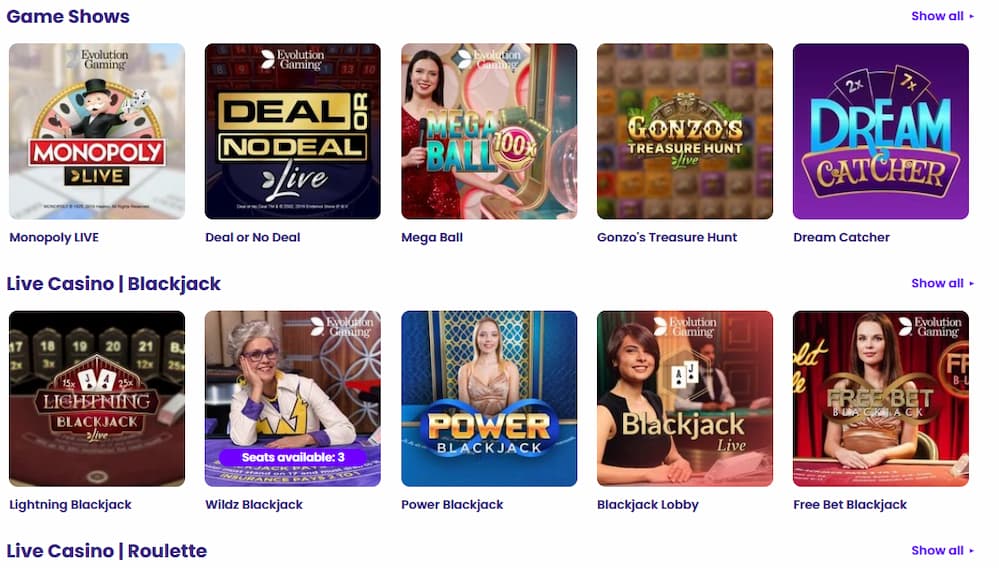Launch the Free Bet Blackjack tile
999x568 pixels.
[x=881, y=399]
